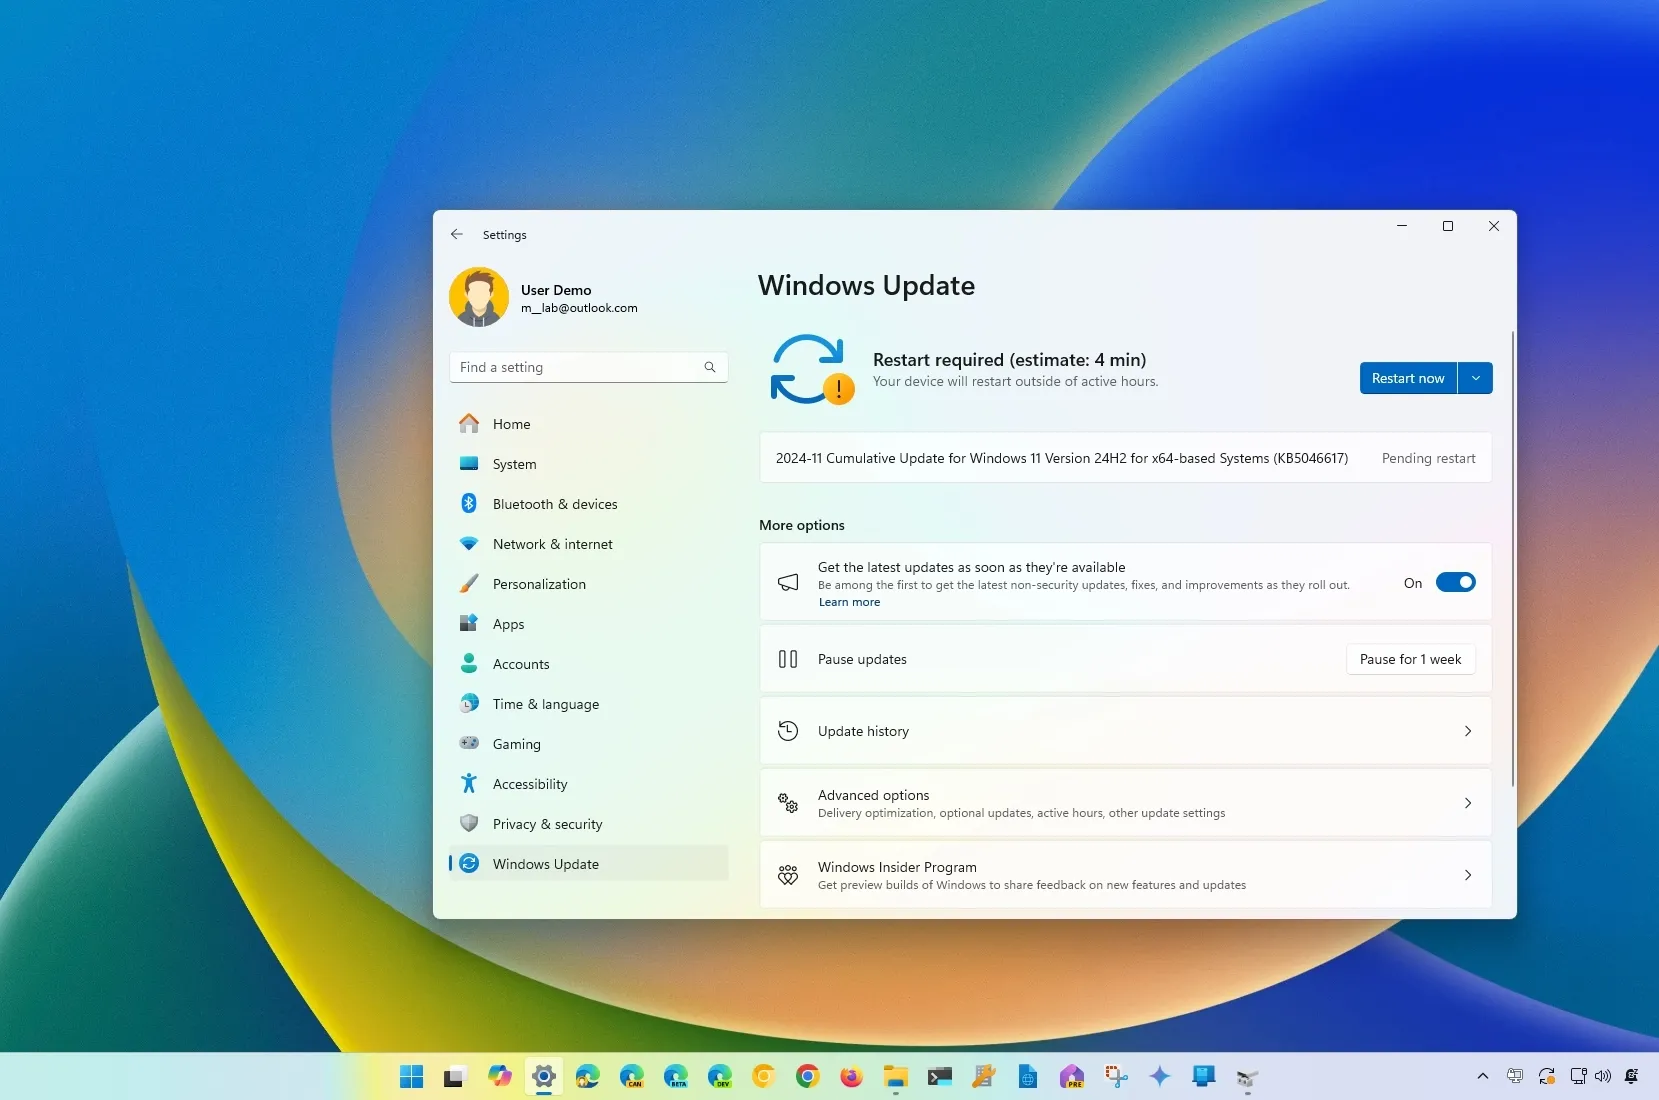Open Chrome Canary from taskbar
1659x1100 pixels.
point(763,1076)
